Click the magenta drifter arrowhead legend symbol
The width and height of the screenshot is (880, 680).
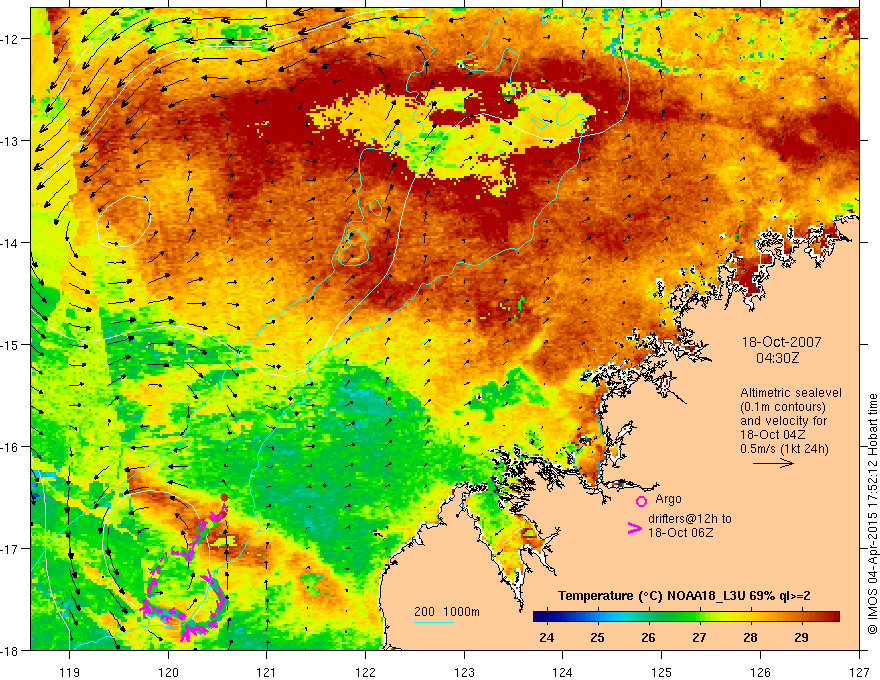point(635,527)
